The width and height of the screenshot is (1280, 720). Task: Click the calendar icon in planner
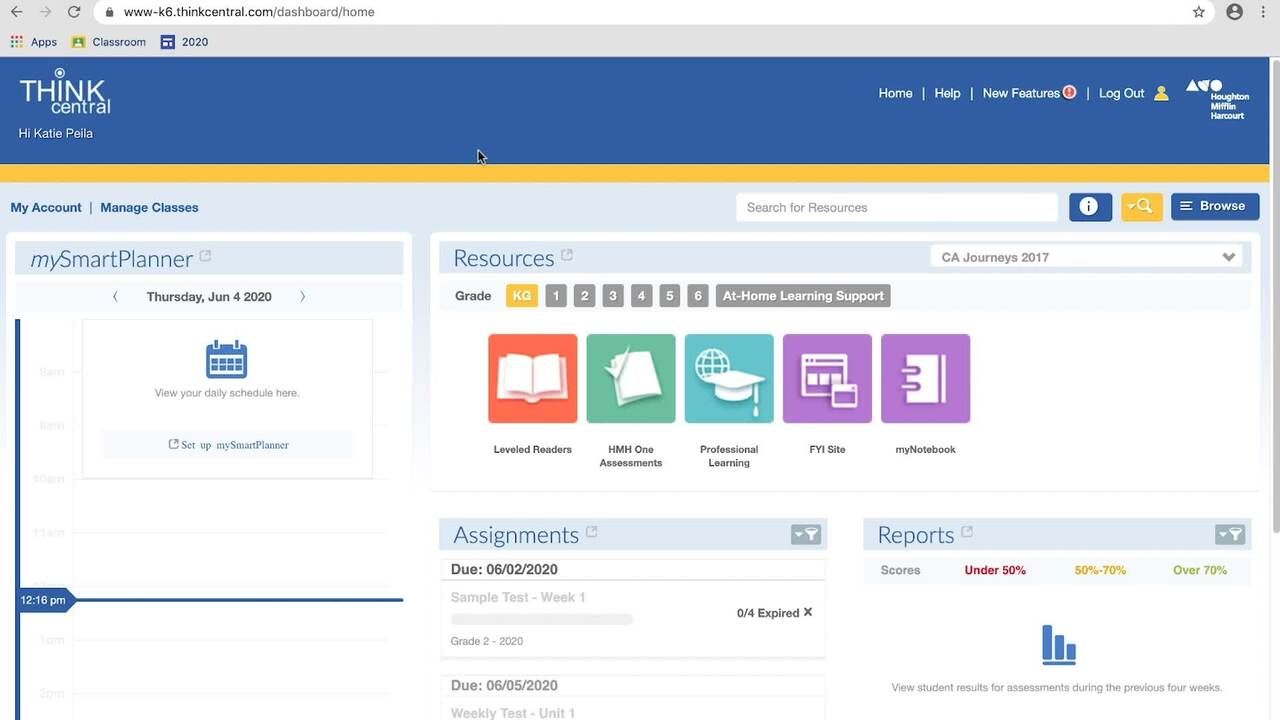pyautogui.click(x=226, y=359)
